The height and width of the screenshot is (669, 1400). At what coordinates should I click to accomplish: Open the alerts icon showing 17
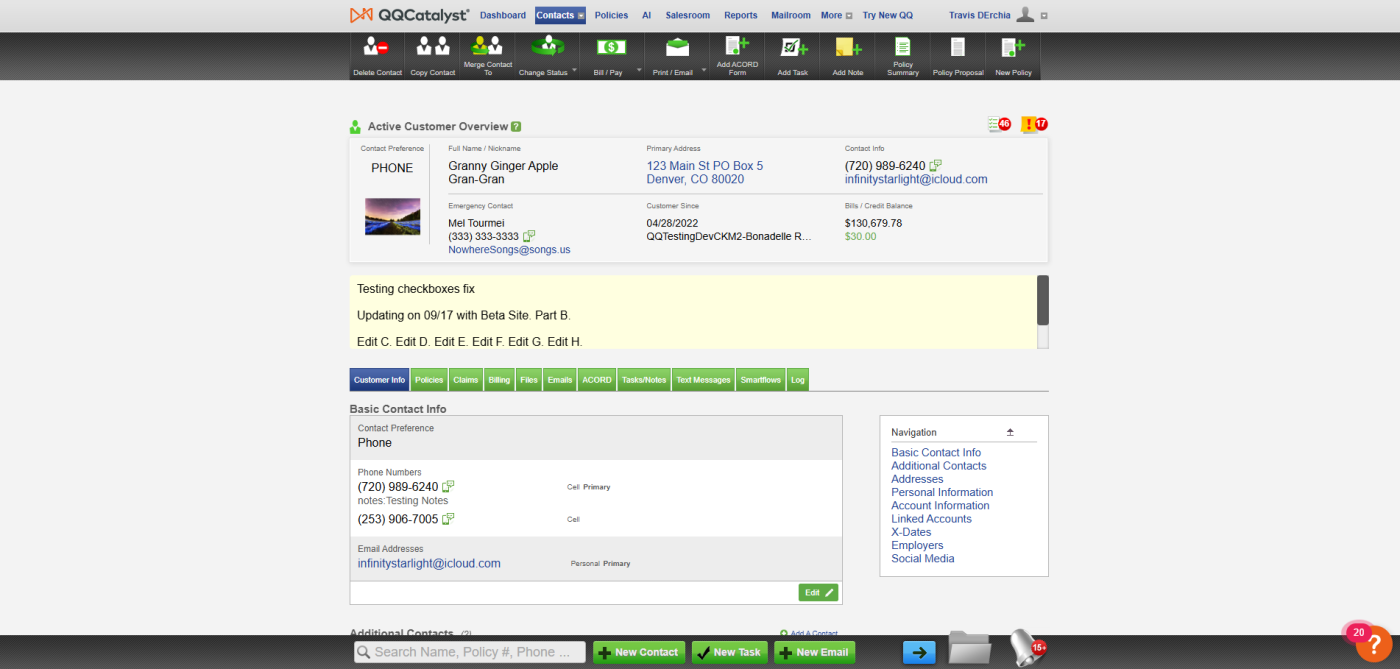tap(1034, 125)
